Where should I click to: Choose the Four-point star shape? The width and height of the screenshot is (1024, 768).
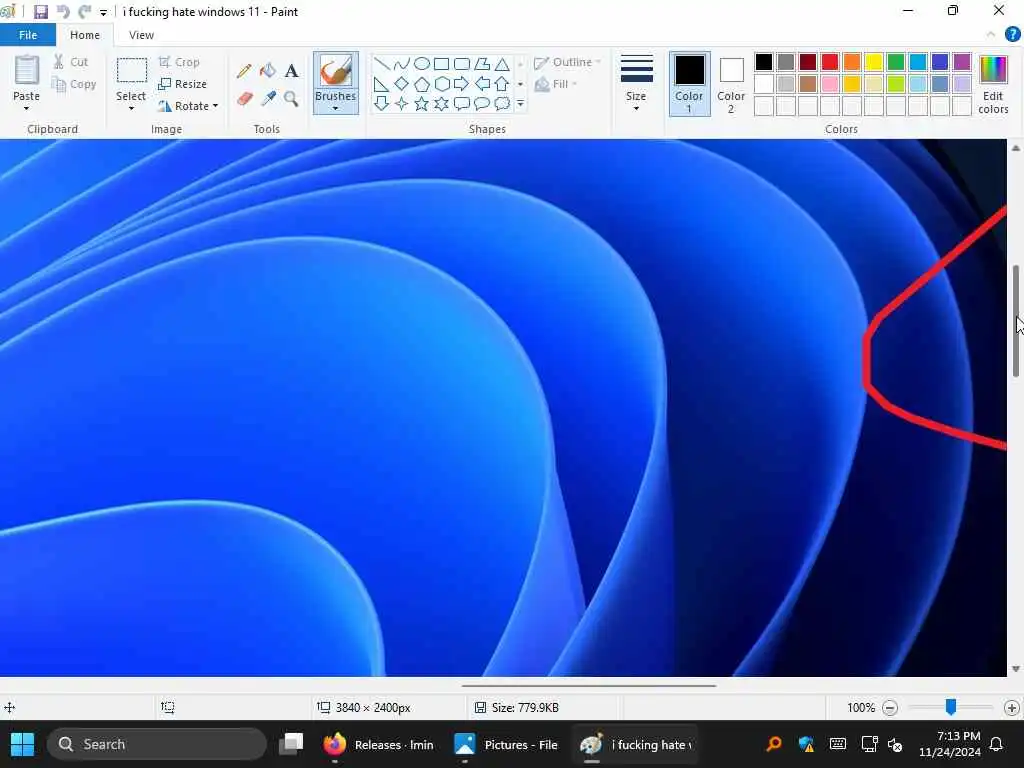[x=402, y=104]
